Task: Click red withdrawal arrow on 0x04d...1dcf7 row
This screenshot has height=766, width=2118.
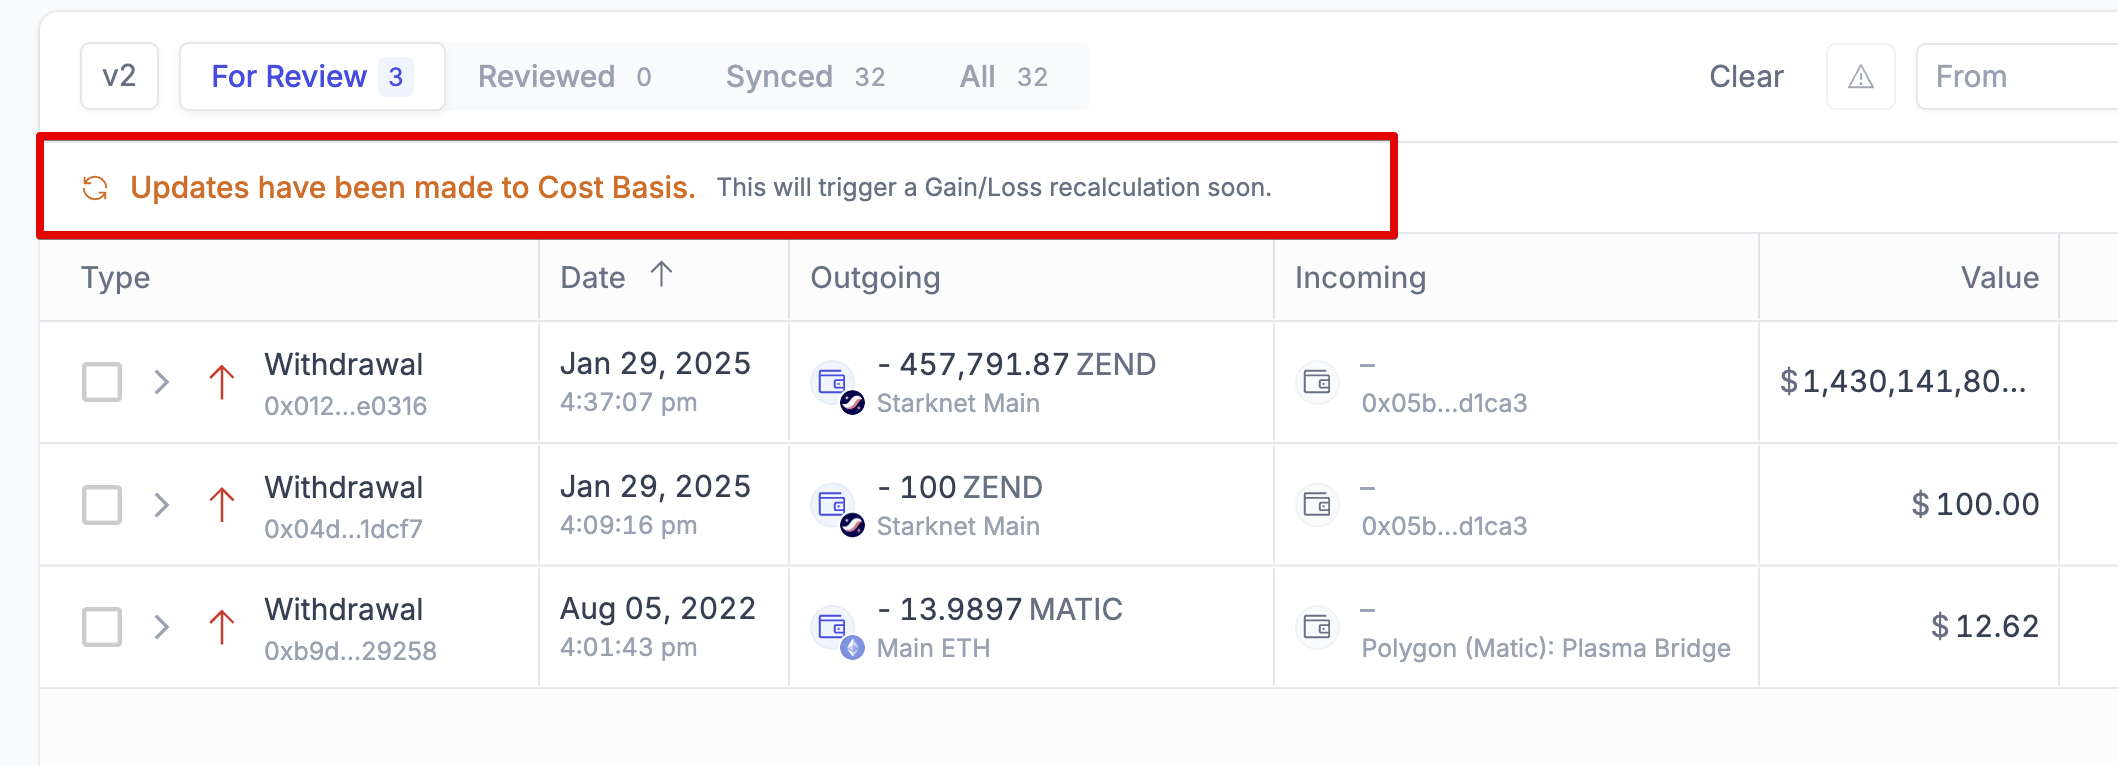Action: (x=221, y=505)
